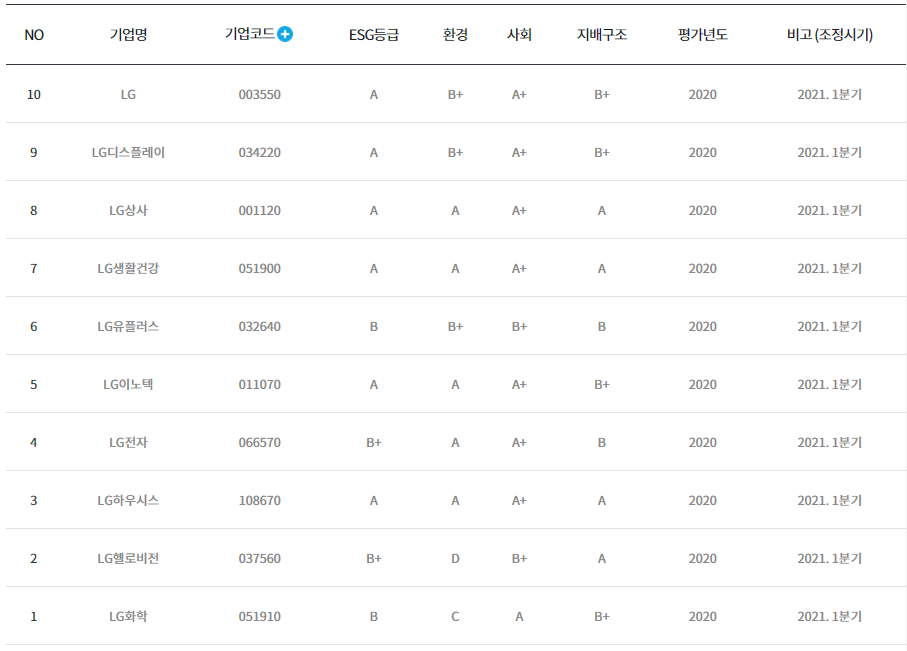Click company code 034220
The width and height of the screenshot is (907, 651).
pyautogui.click(x=260, y=152)
